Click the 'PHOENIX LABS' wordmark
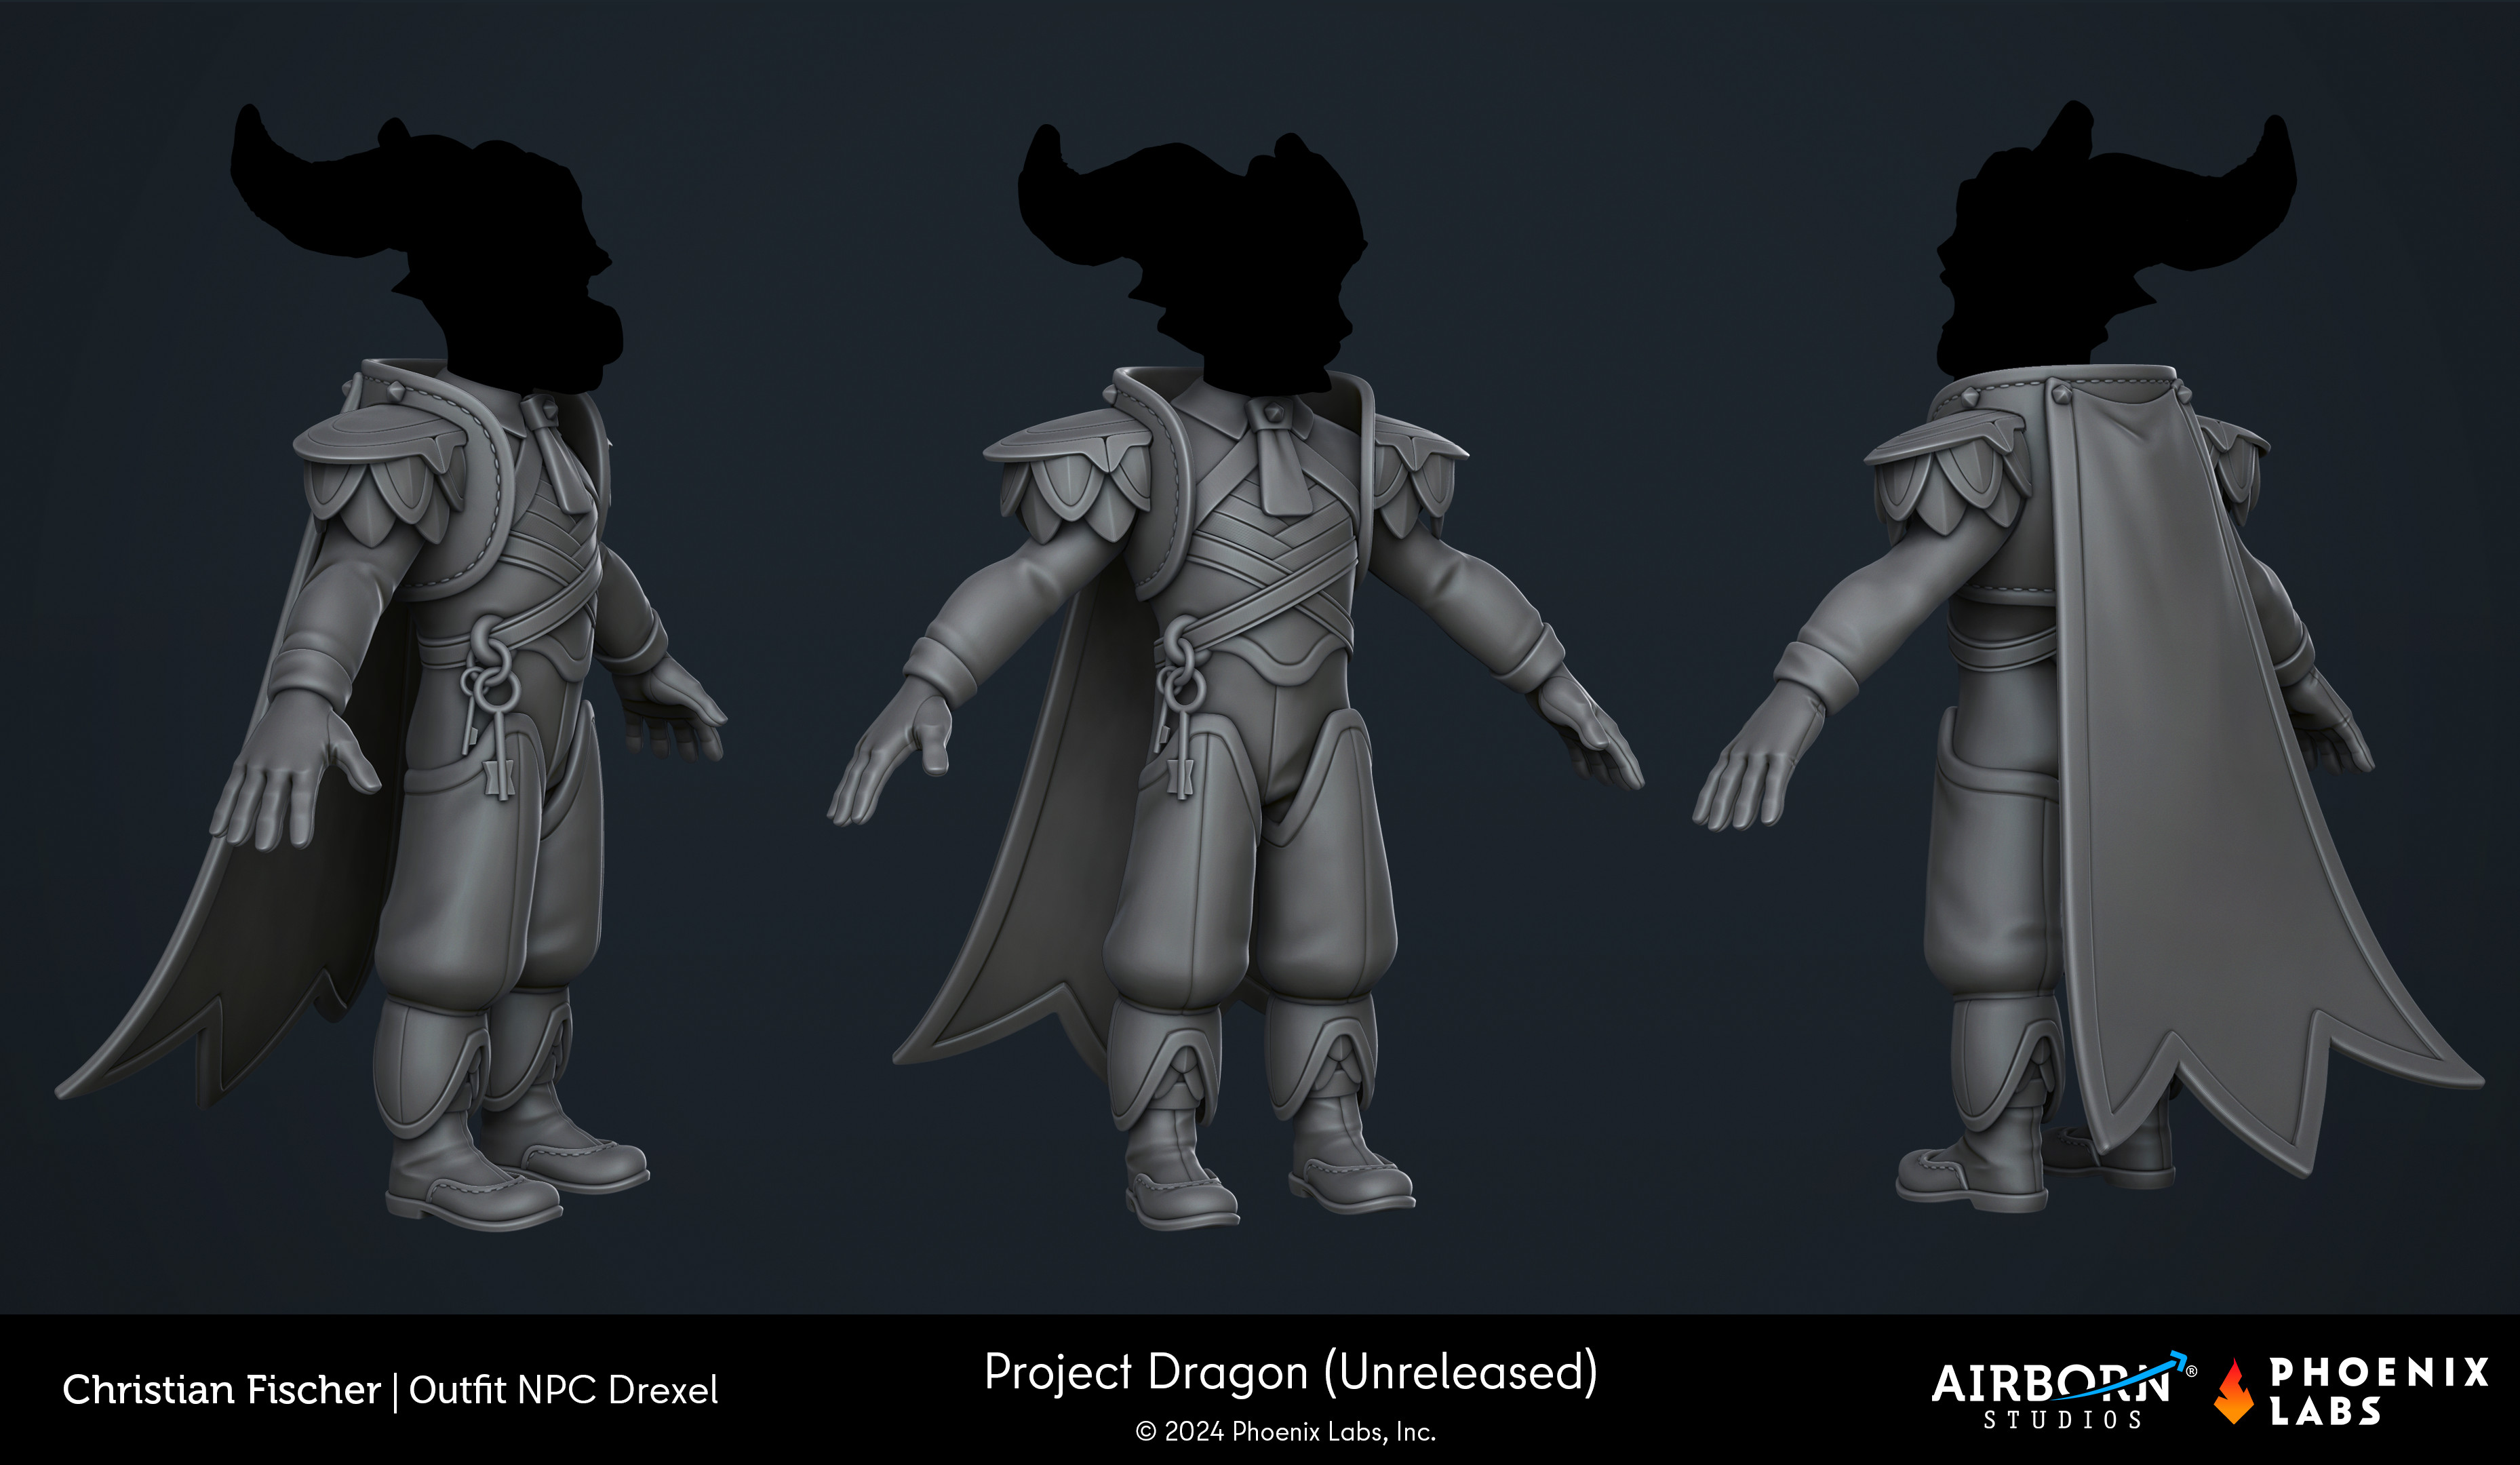 [2379, 1391]
